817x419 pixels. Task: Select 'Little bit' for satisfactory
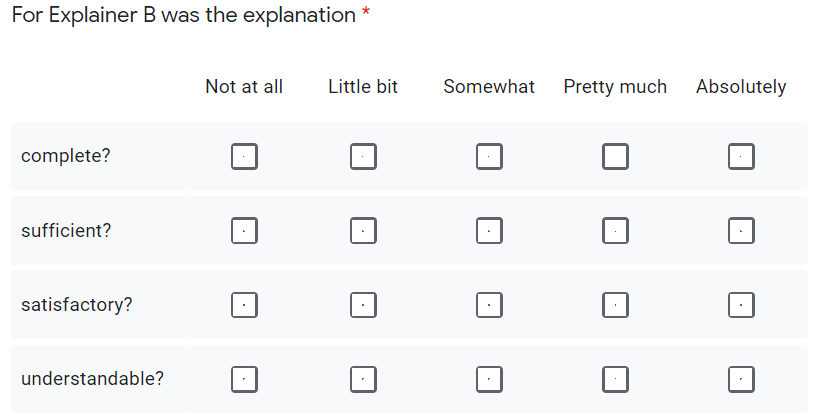click(x=363, y=304)
